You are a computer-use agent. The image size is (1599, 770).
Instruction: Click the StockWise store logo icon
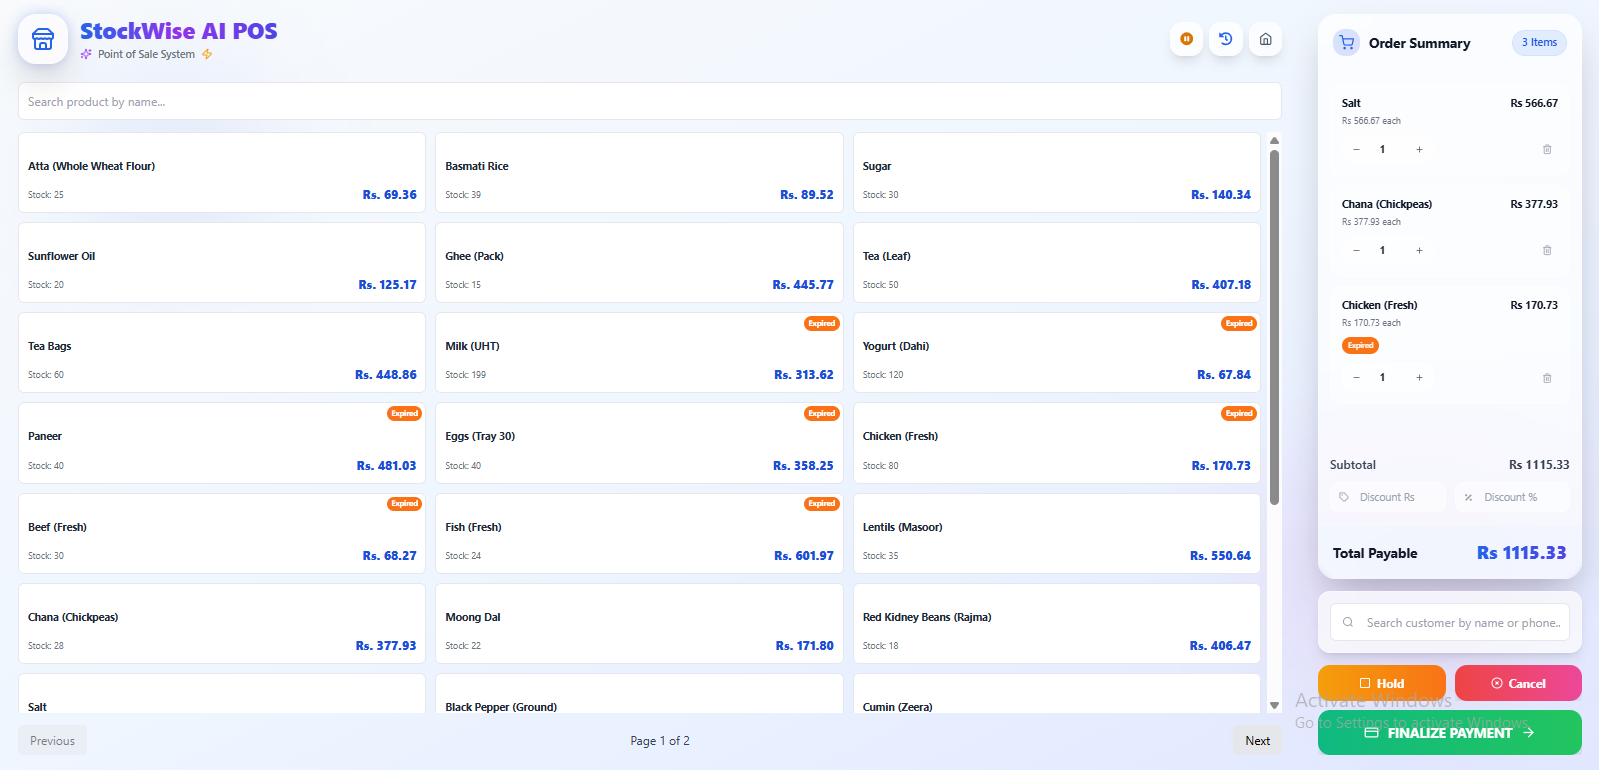[43, 39]
